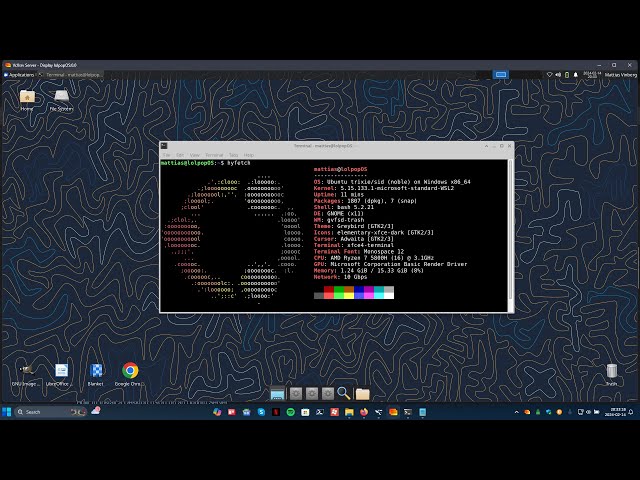Maximize the X410 Server window
Image resolution: width=640 pixels, height=480 pixels.
click(614, 65)
